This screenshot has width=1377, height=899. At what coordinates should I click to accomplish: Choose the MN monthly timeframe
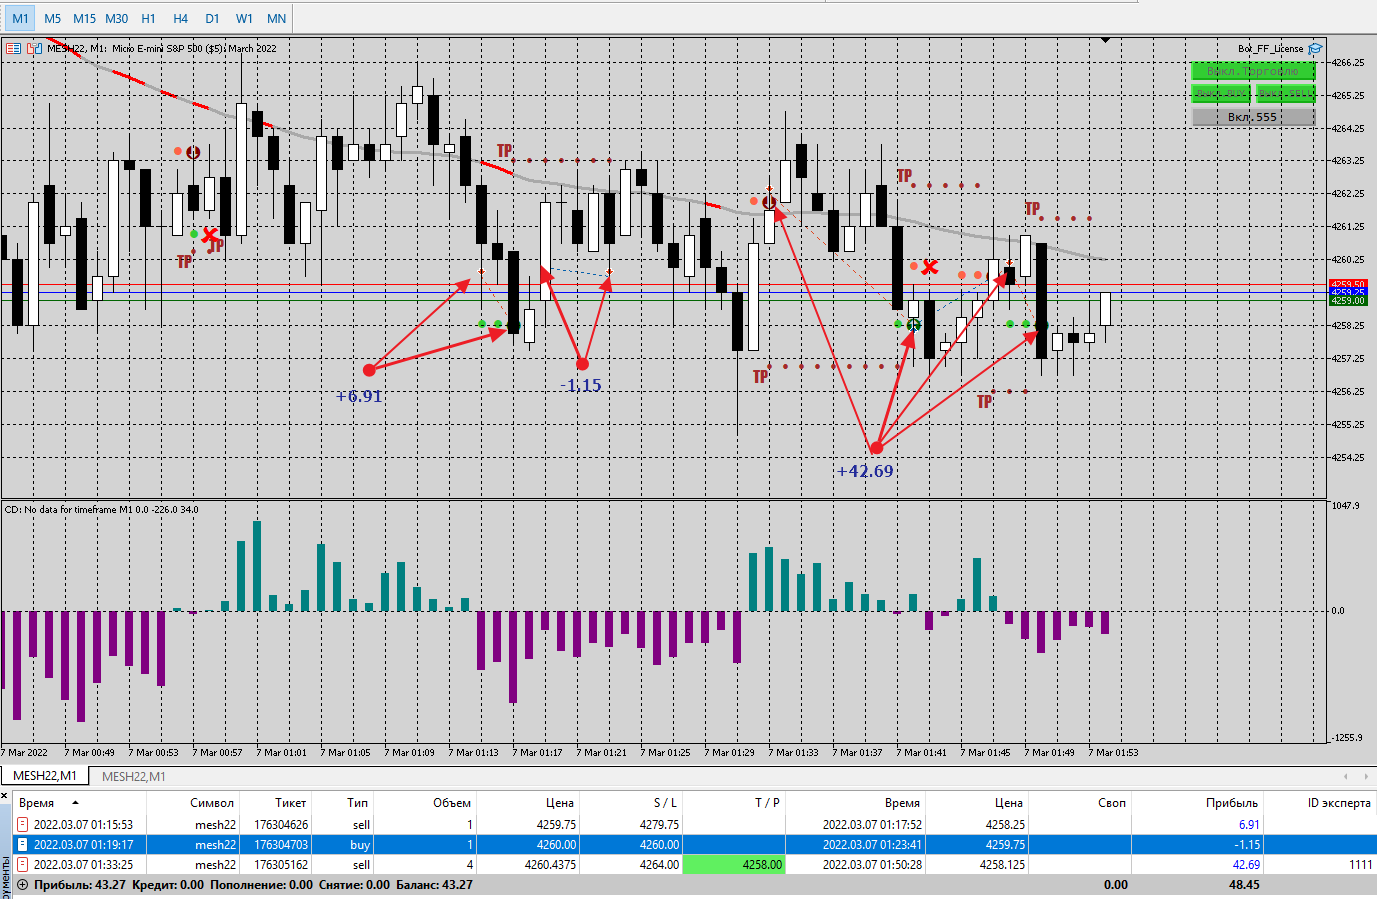[277, 18]
